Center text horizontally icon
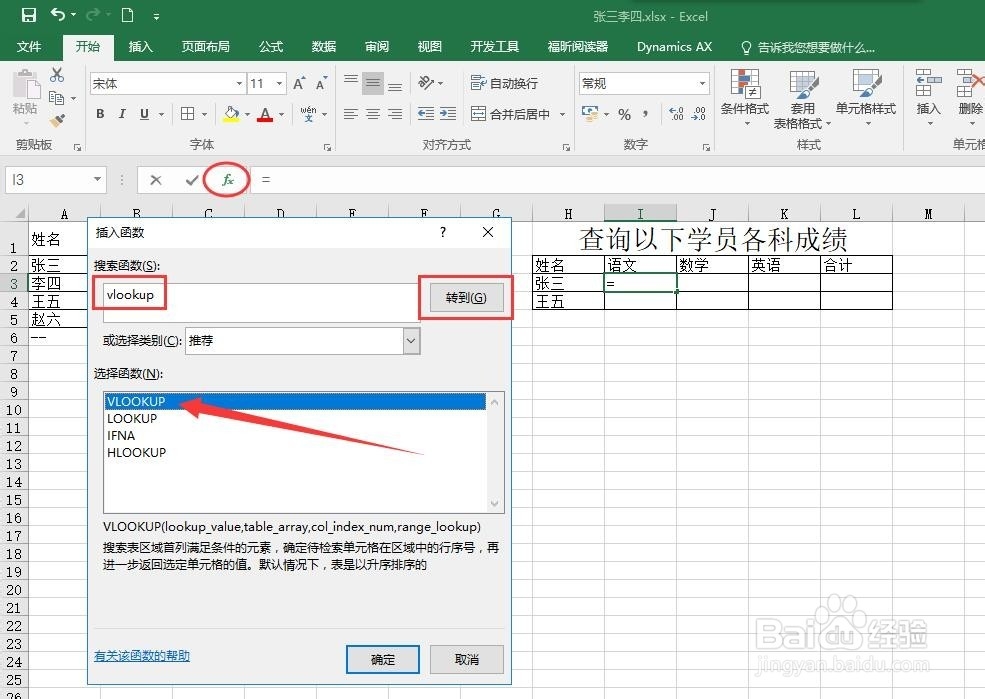Viewport: 985px width, 699px height. coord(373,114)
